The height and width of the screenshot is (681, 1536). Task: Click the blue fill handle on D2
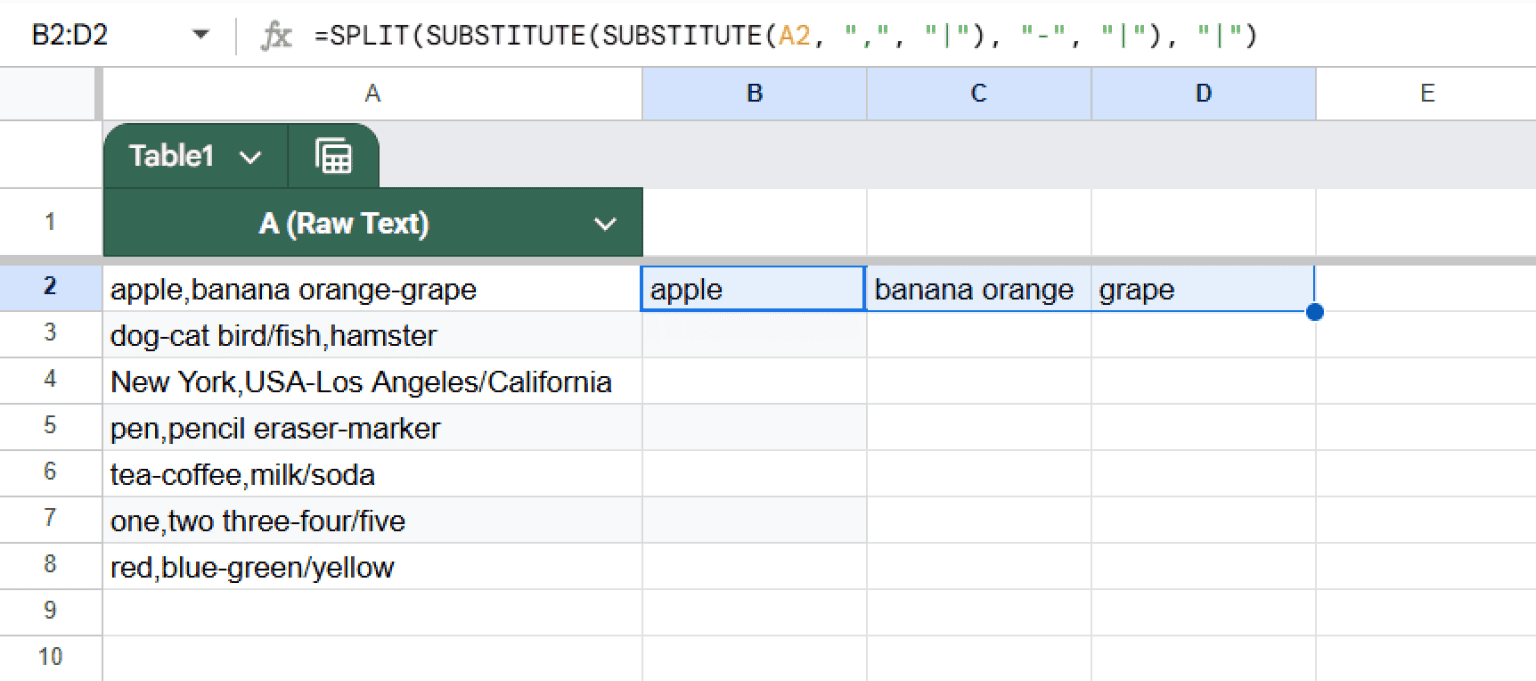click(1314, 312)
